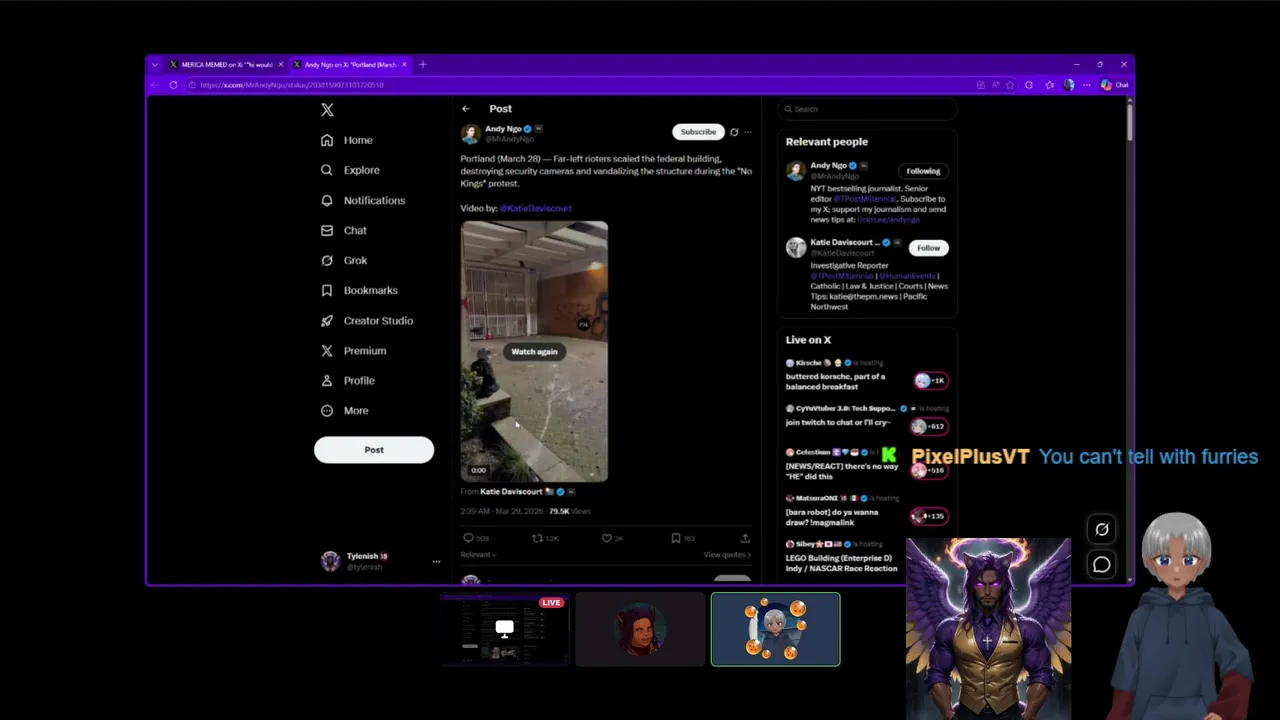Open Grok from the sidebar
Image resolution: width=1280 pixels, height=720 pixels.
344,260
